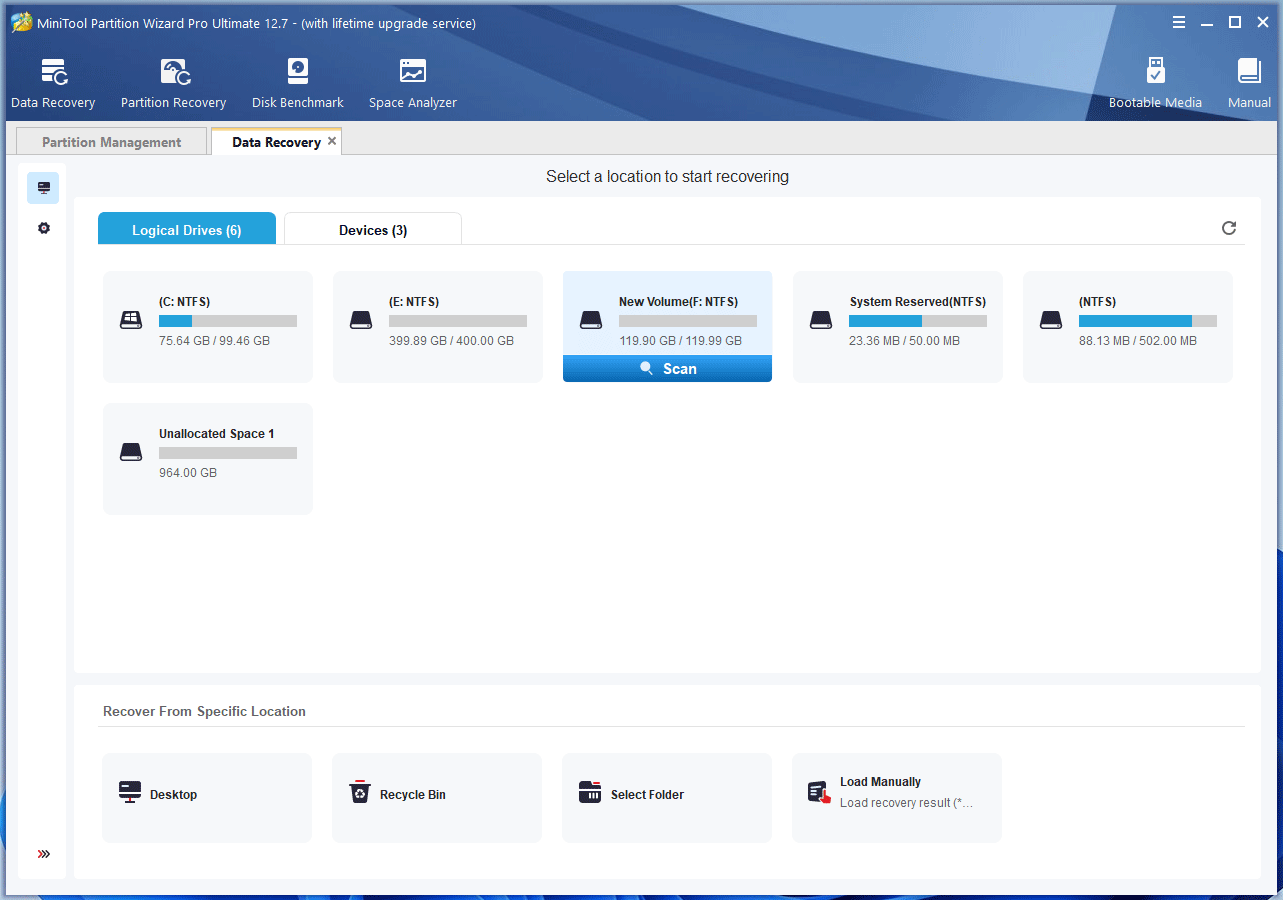Open the hamburger menu in the title bar
1283x900 pixels.
(x=1179, y=22)
